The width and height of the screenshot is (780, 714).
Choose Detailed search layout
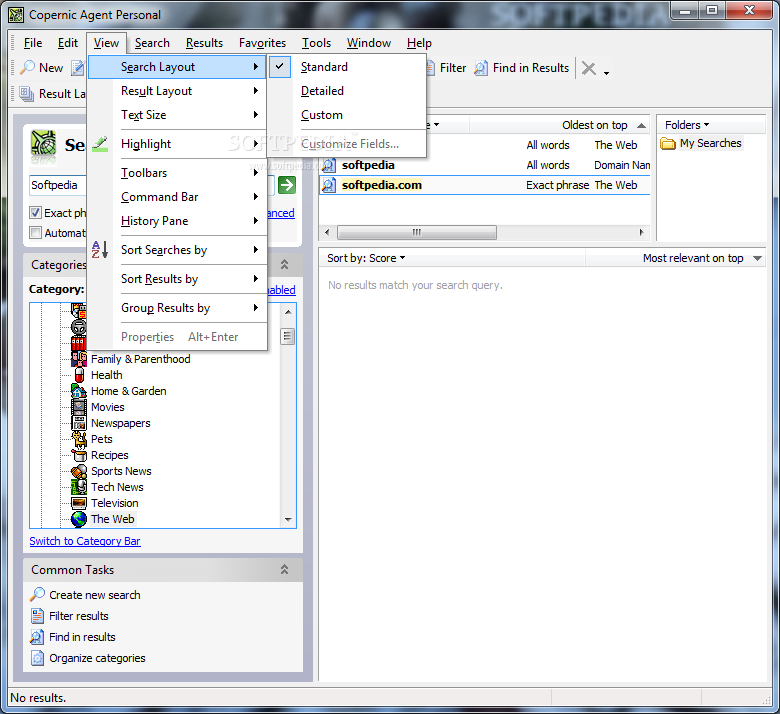pos(347,91)
